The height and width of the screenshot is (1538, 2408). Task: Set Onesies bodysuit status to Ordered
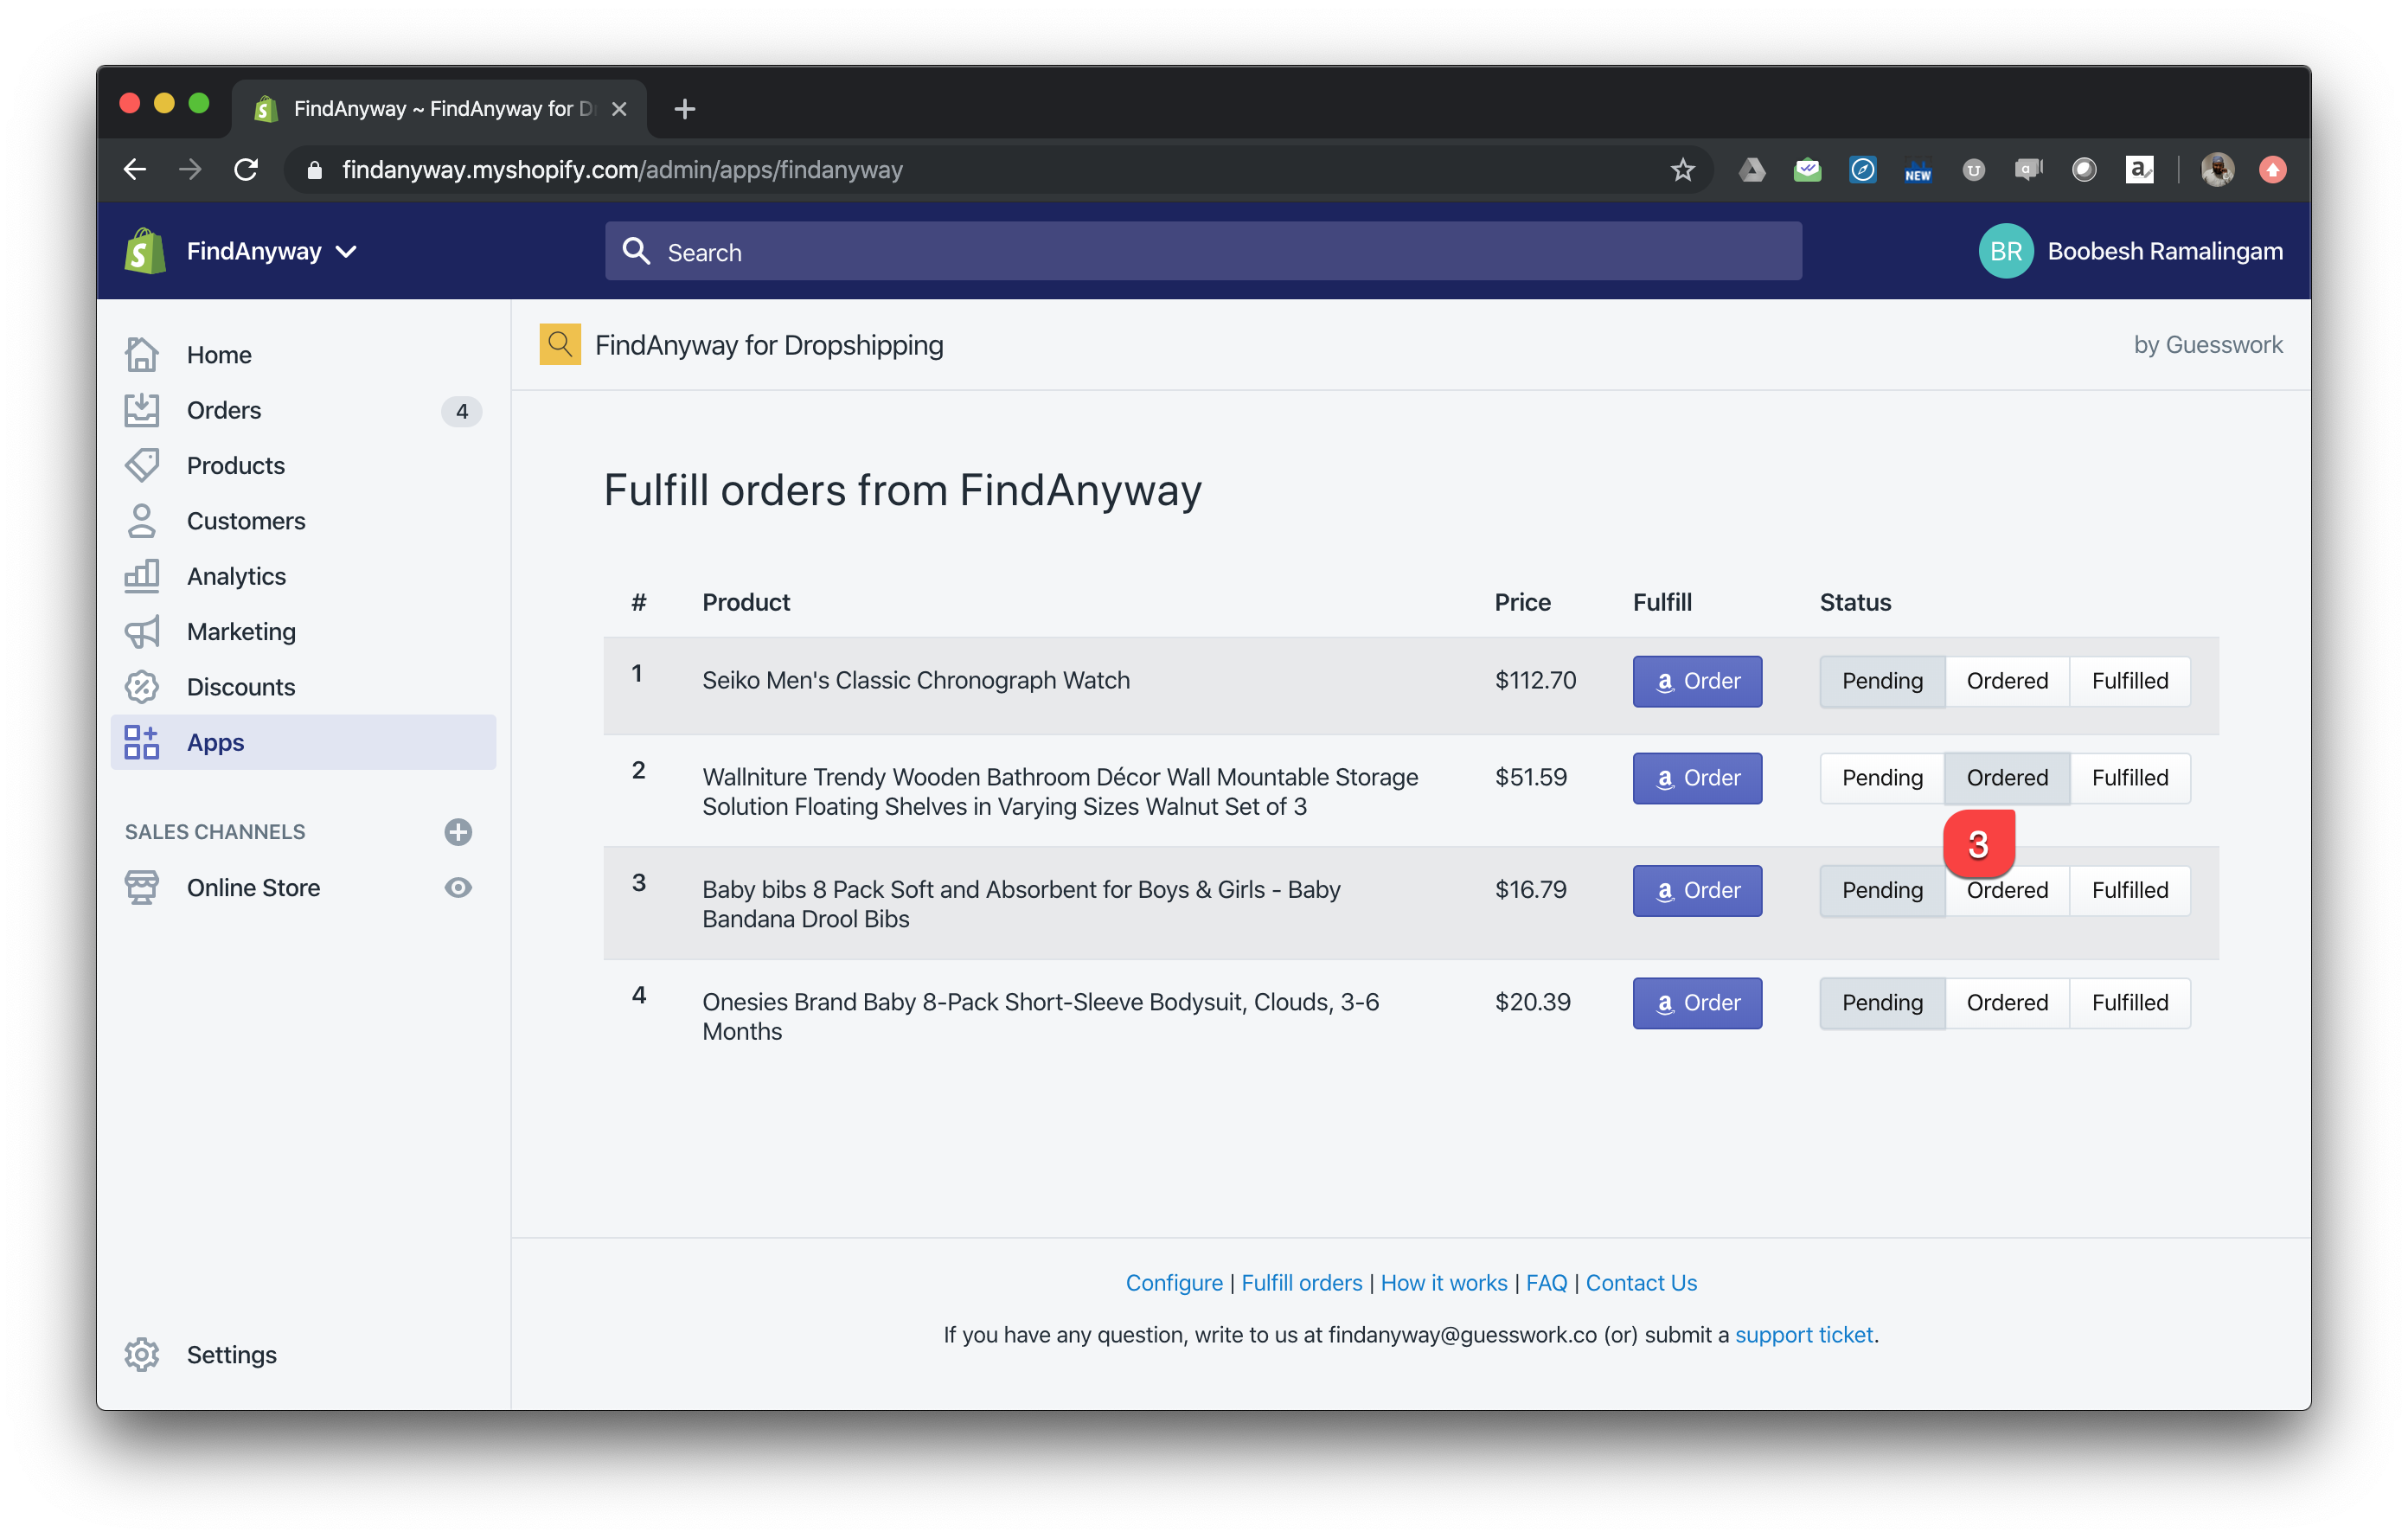click(2007, 1002)
